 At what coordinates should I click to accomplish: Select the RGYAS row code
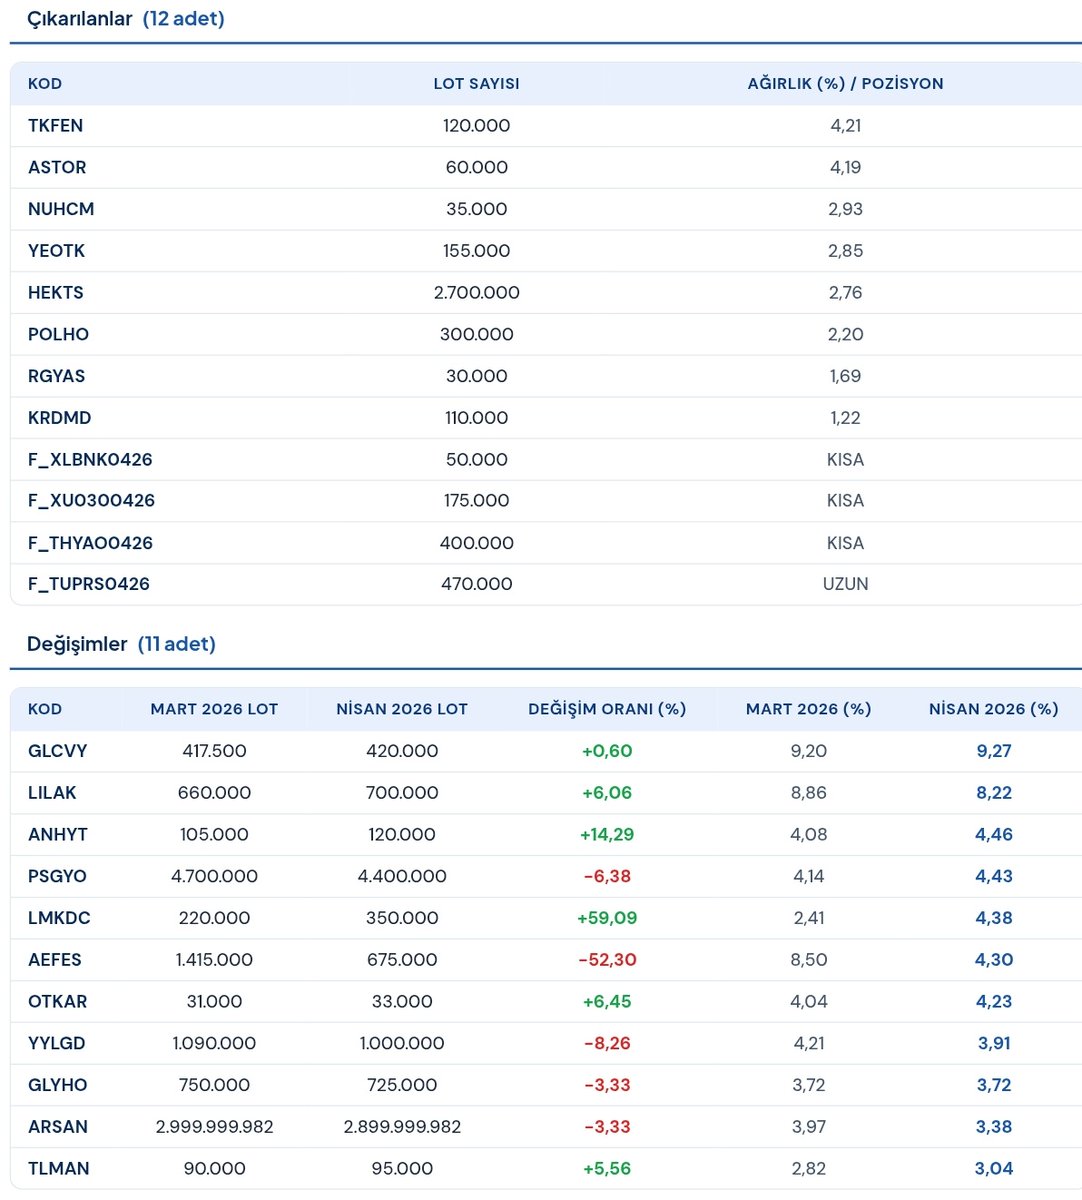pos(56,376)
